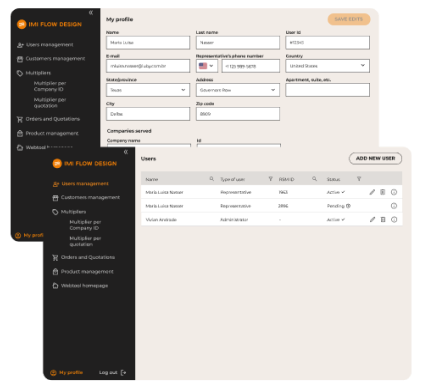Filter the Status column

click(359, 179)
